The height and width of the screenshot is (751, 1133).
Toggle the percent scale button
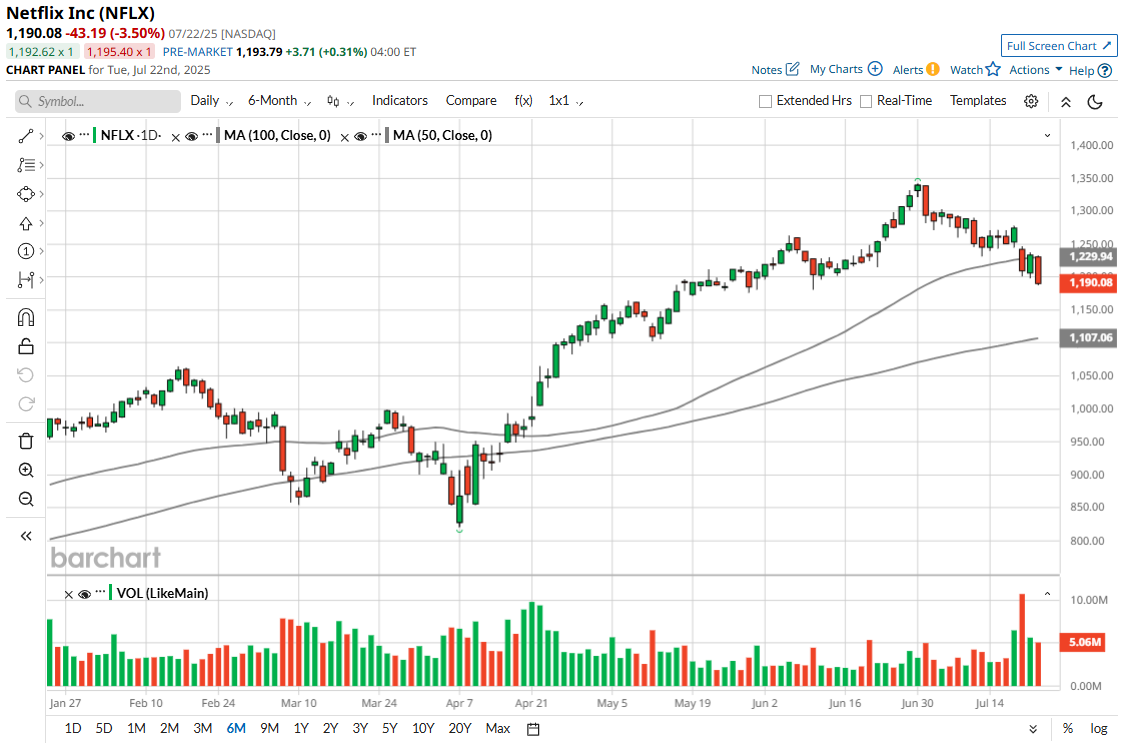[x=1068, y=729]
